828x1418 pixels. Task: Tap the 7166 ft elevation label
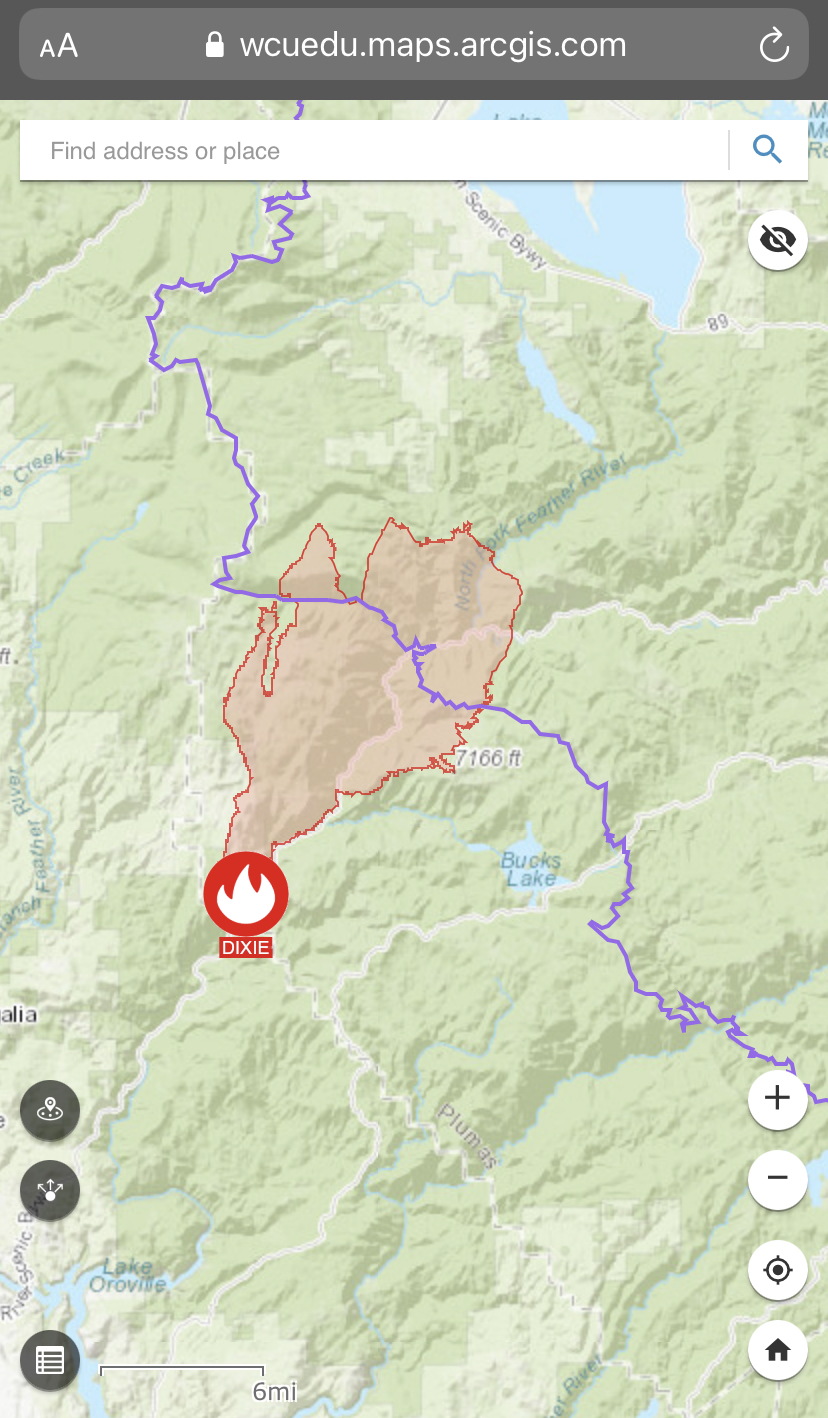coord(488,759)
